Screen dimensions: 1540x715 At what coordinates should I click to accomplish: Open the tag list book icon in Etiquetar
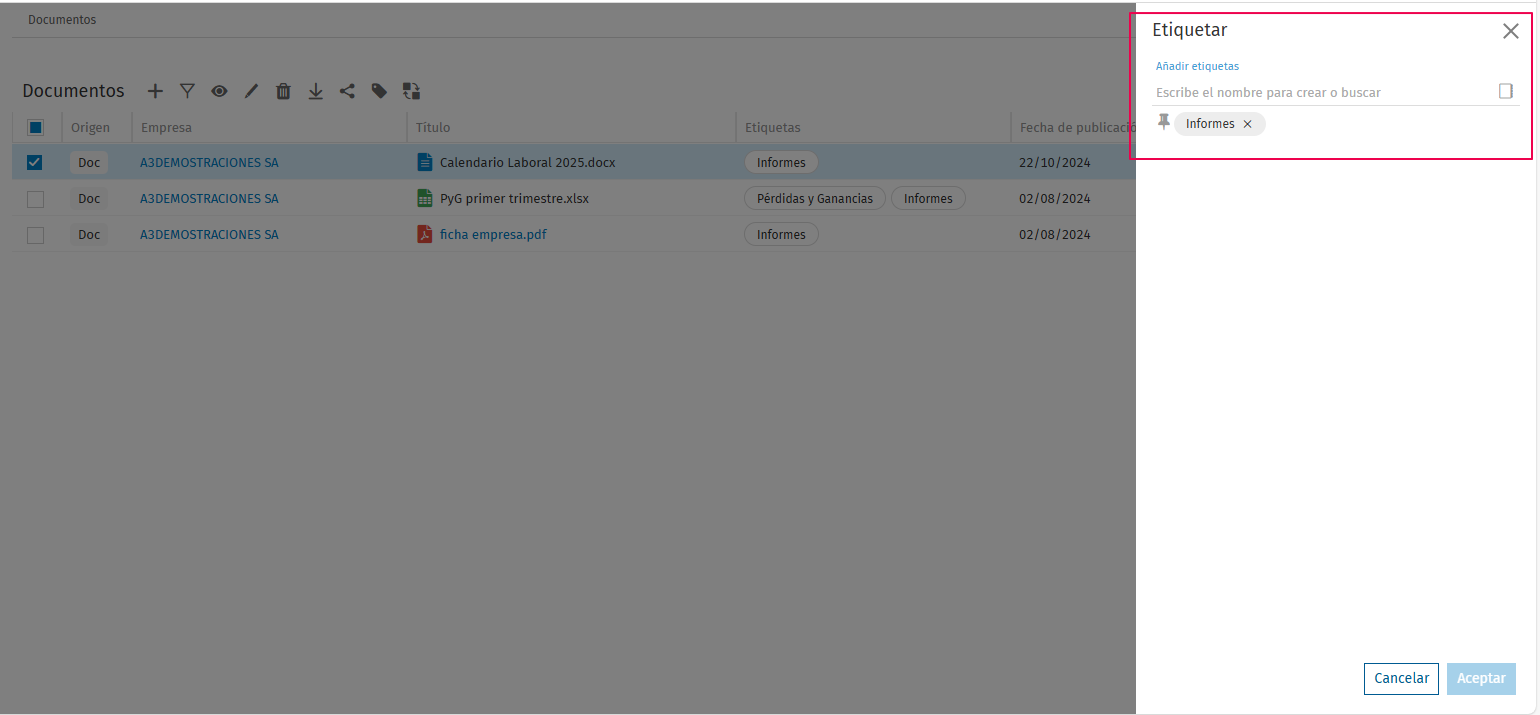(x=1506, y=91)
